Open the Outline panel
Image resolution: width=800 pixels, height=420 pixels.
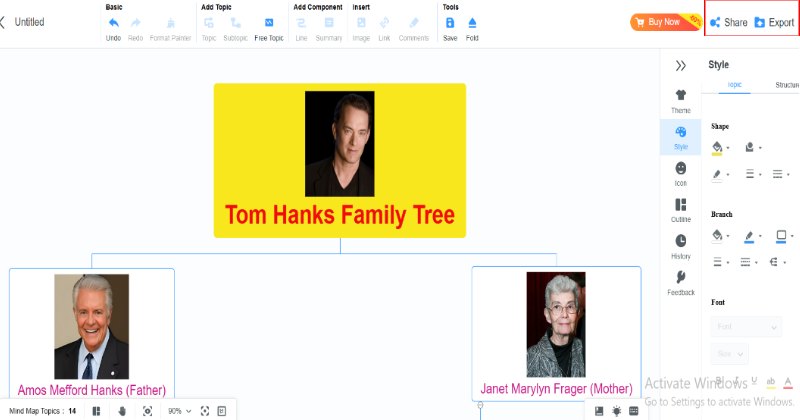[681, 210]
